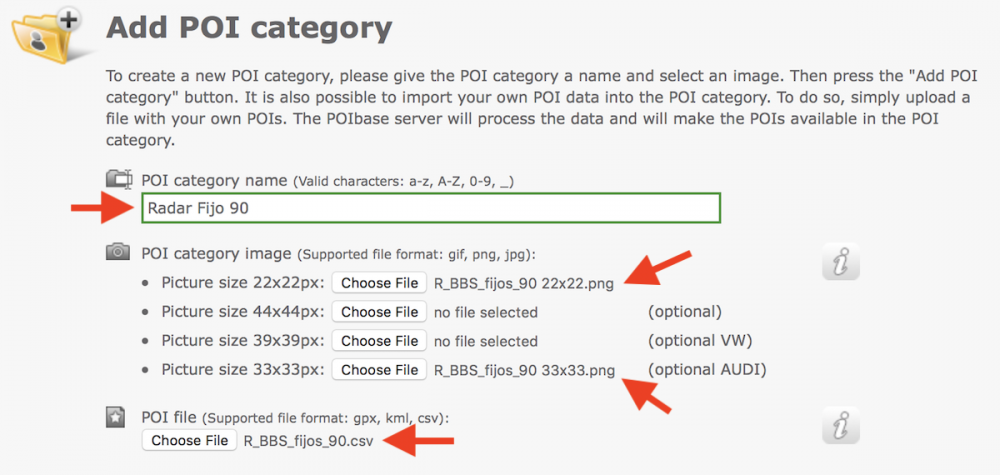Click the red arrow pointing at name field

(x=102, y=208)
